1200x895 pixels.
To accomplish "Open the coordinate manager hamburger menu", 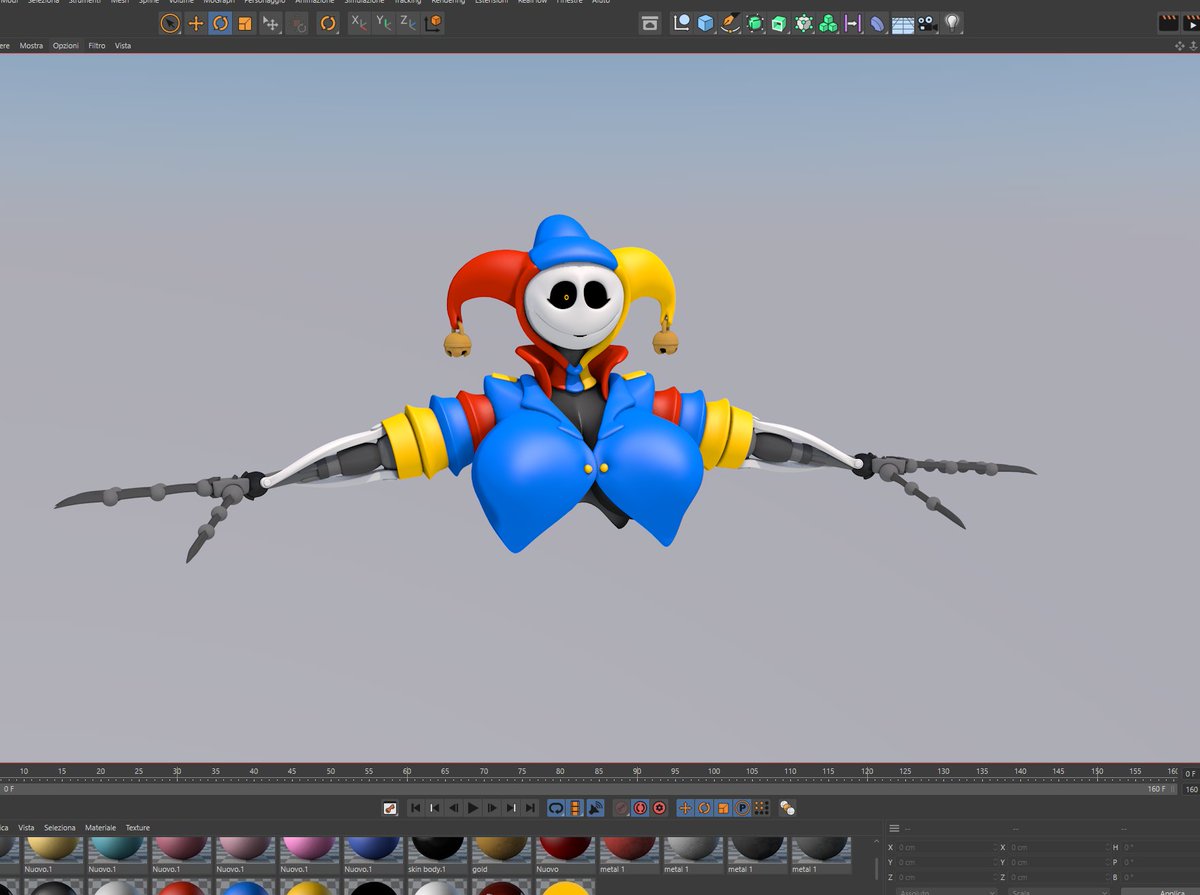I will point(894,828).
